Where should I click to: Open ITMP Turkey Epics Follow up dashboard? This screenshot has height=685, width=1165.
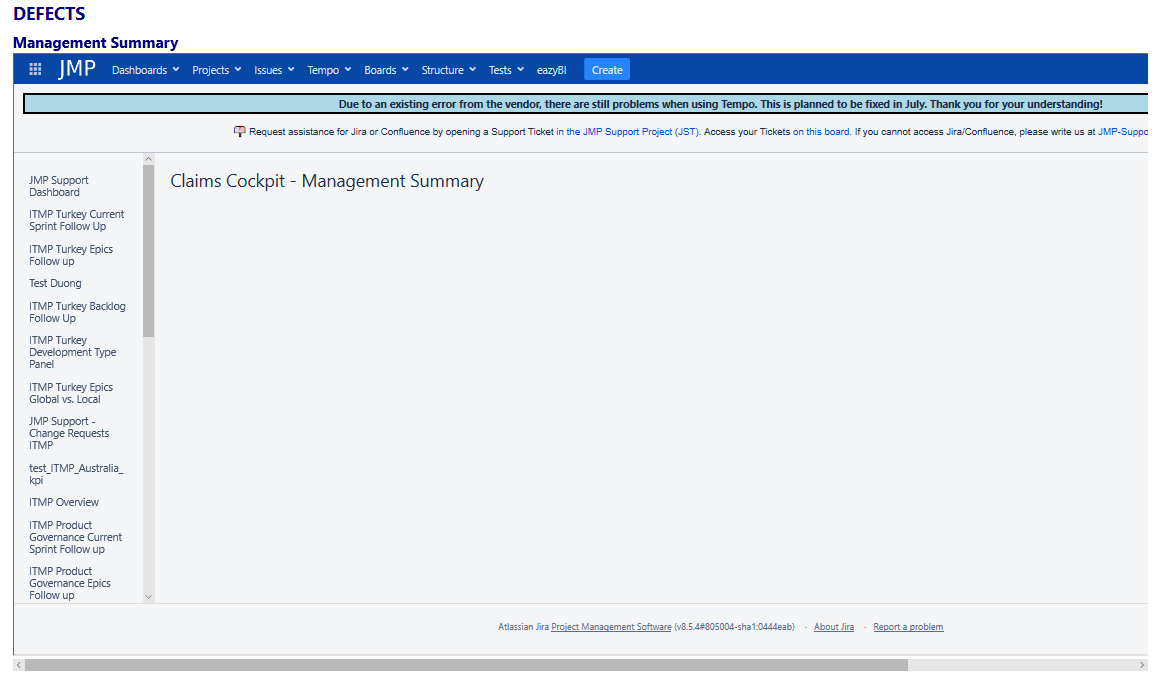tap(71, 255)
